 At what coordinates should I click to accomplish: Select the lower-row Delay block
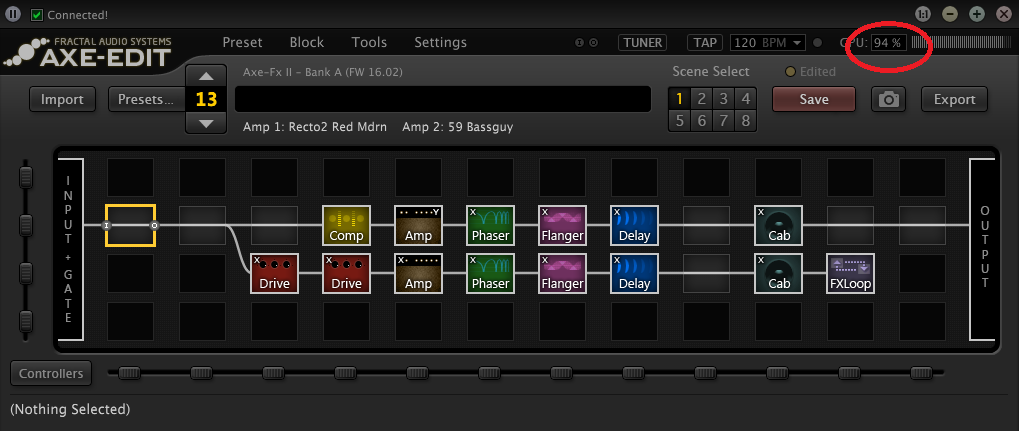[634, 274]
